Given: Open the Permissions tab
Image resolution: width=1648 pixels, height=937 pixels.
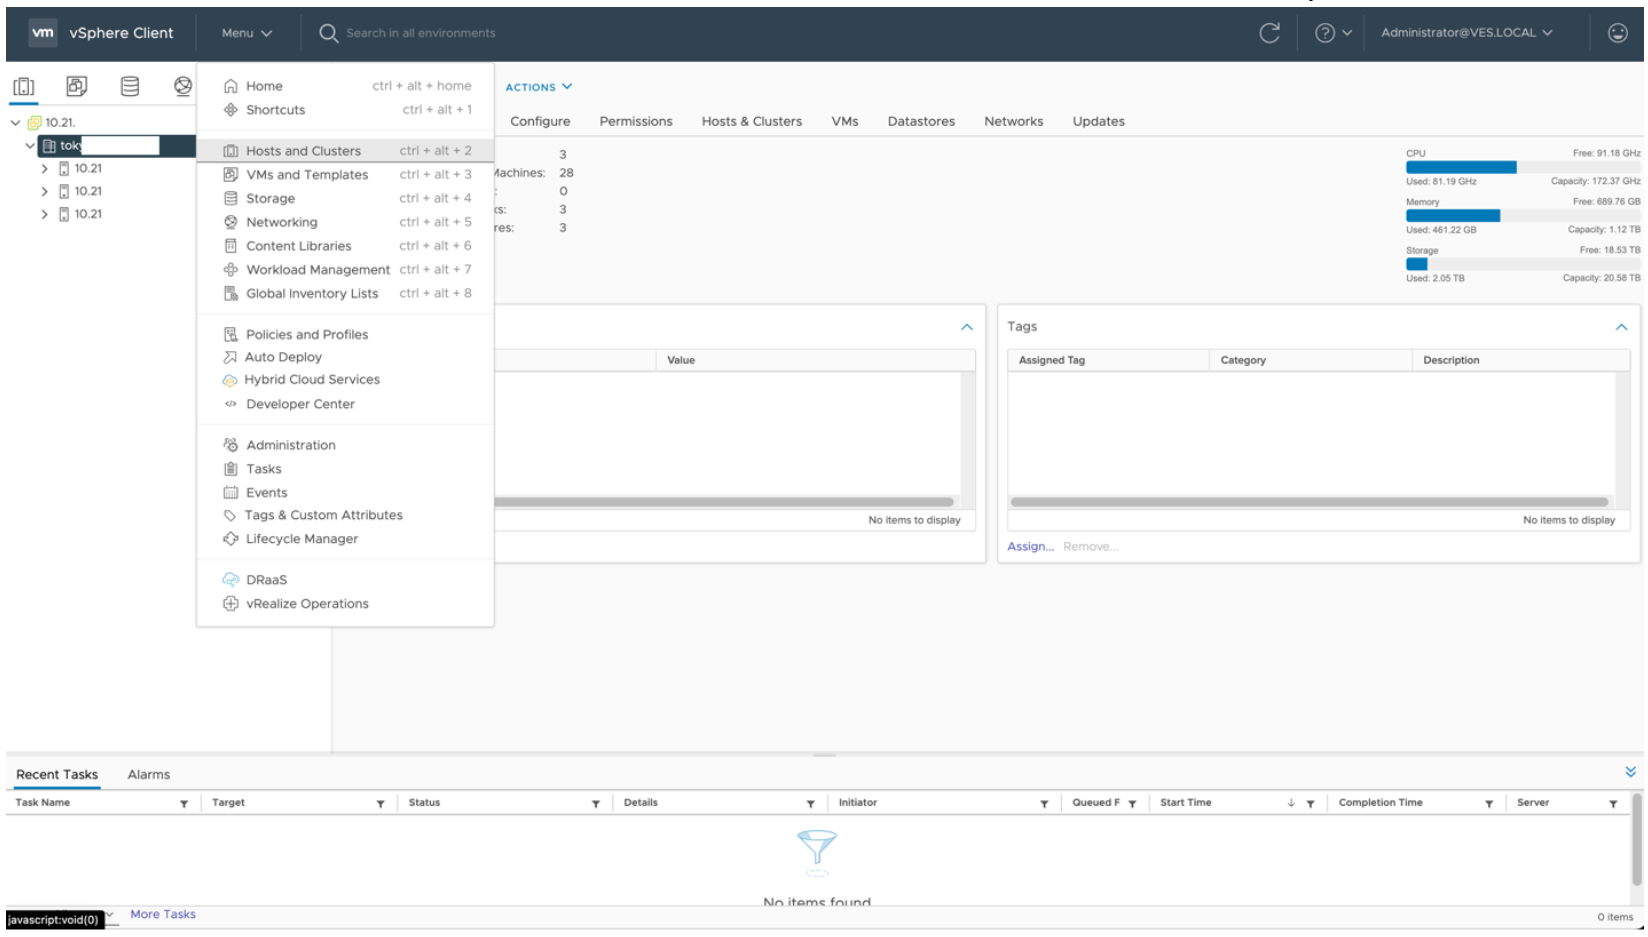Looking at the screenshot, I should coord(635,121).
